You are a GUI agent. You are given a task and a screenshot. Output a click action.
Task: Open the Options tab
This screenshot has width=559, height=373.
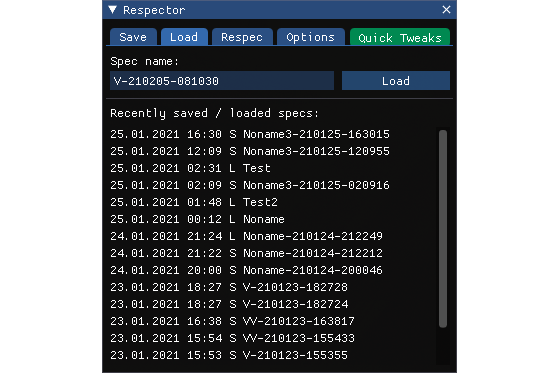(x=311, y=37)
